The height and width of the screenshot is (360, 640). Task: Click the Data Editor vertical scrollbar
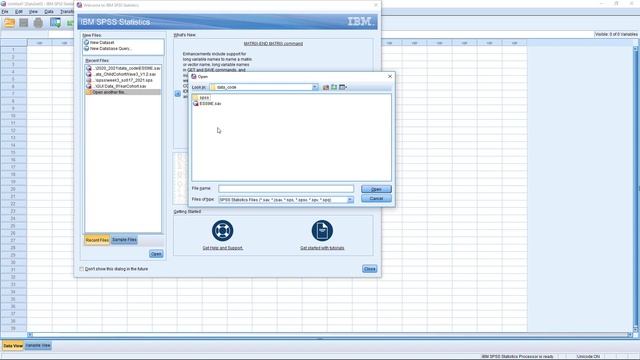point(636,188)
